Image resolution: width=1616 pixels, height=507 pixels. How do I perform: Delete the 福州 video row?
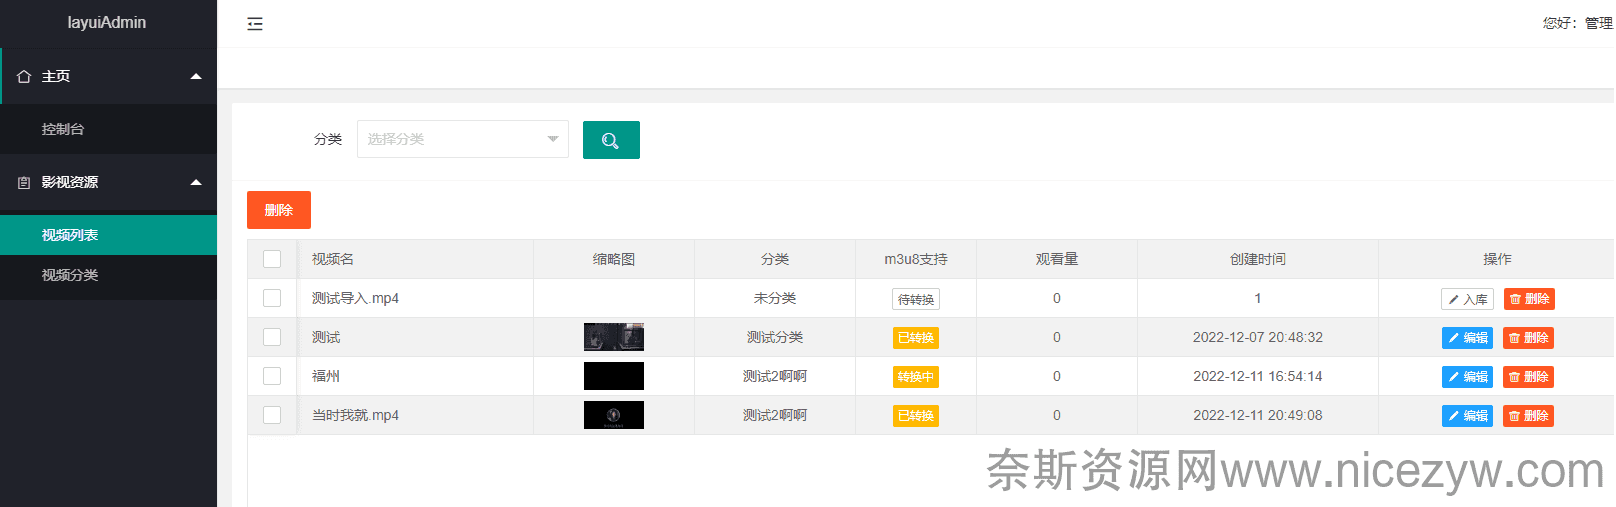coord(1528,377)
